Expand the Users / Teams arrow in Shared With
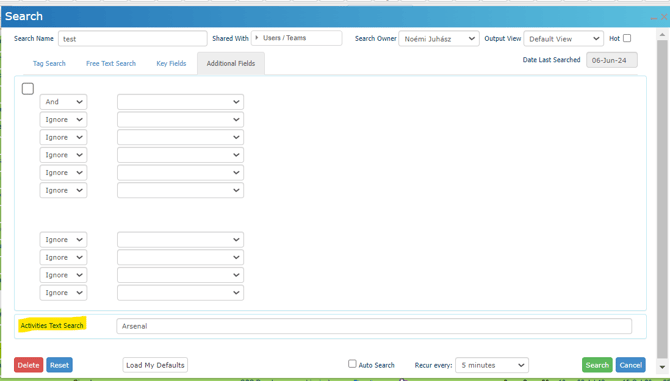Screen dimensions: 670x381 tap(256, 38)
